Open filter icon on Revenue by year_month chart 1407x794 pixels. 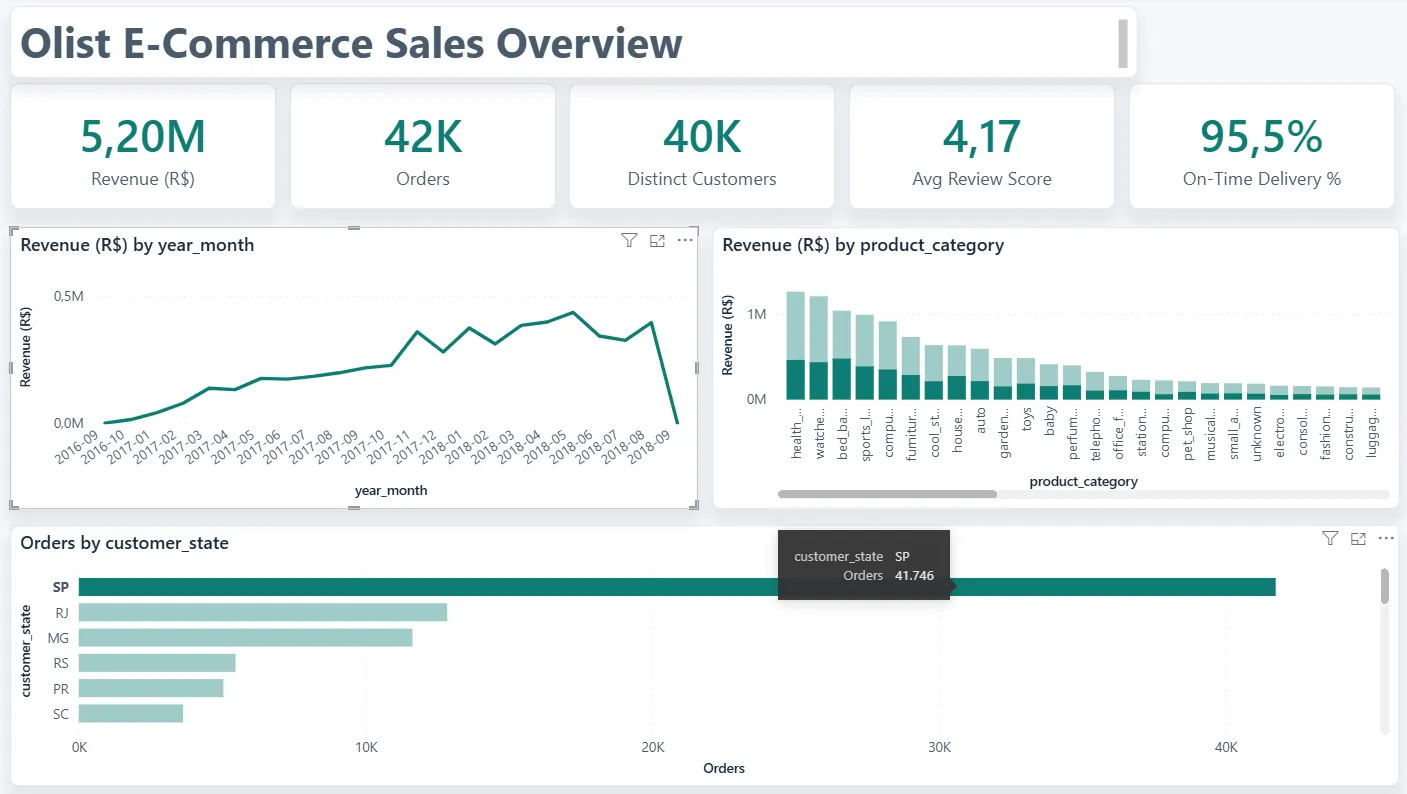tap(629, 240)
